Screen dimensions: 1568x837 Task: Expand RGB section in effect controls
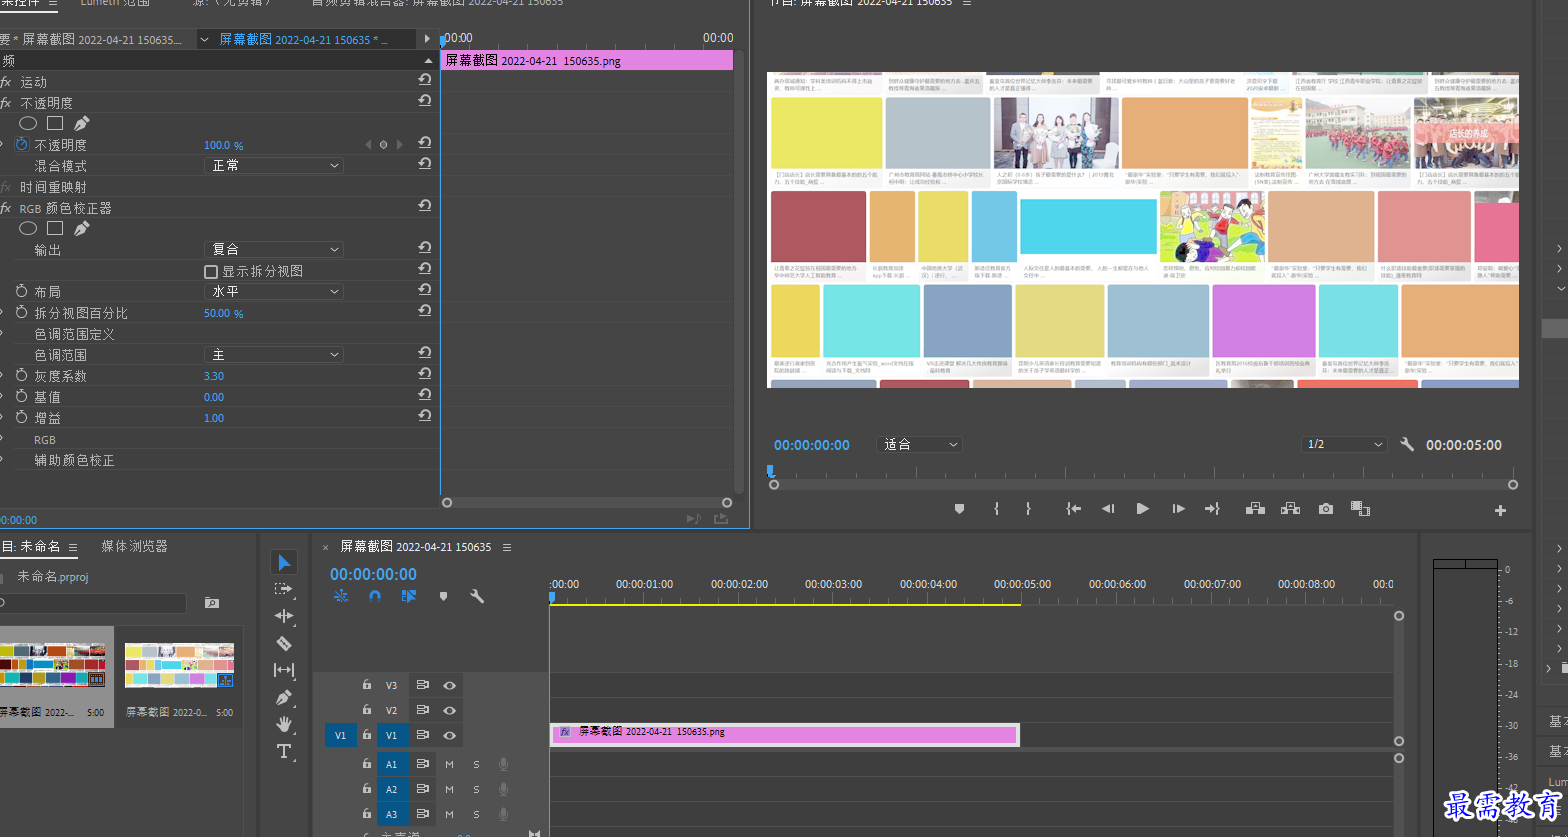coord(3,439)
